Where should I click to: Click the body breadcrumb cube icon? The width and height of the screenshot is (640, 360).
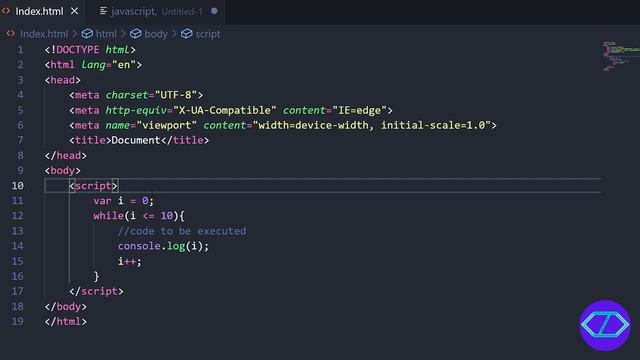[136, 34]
